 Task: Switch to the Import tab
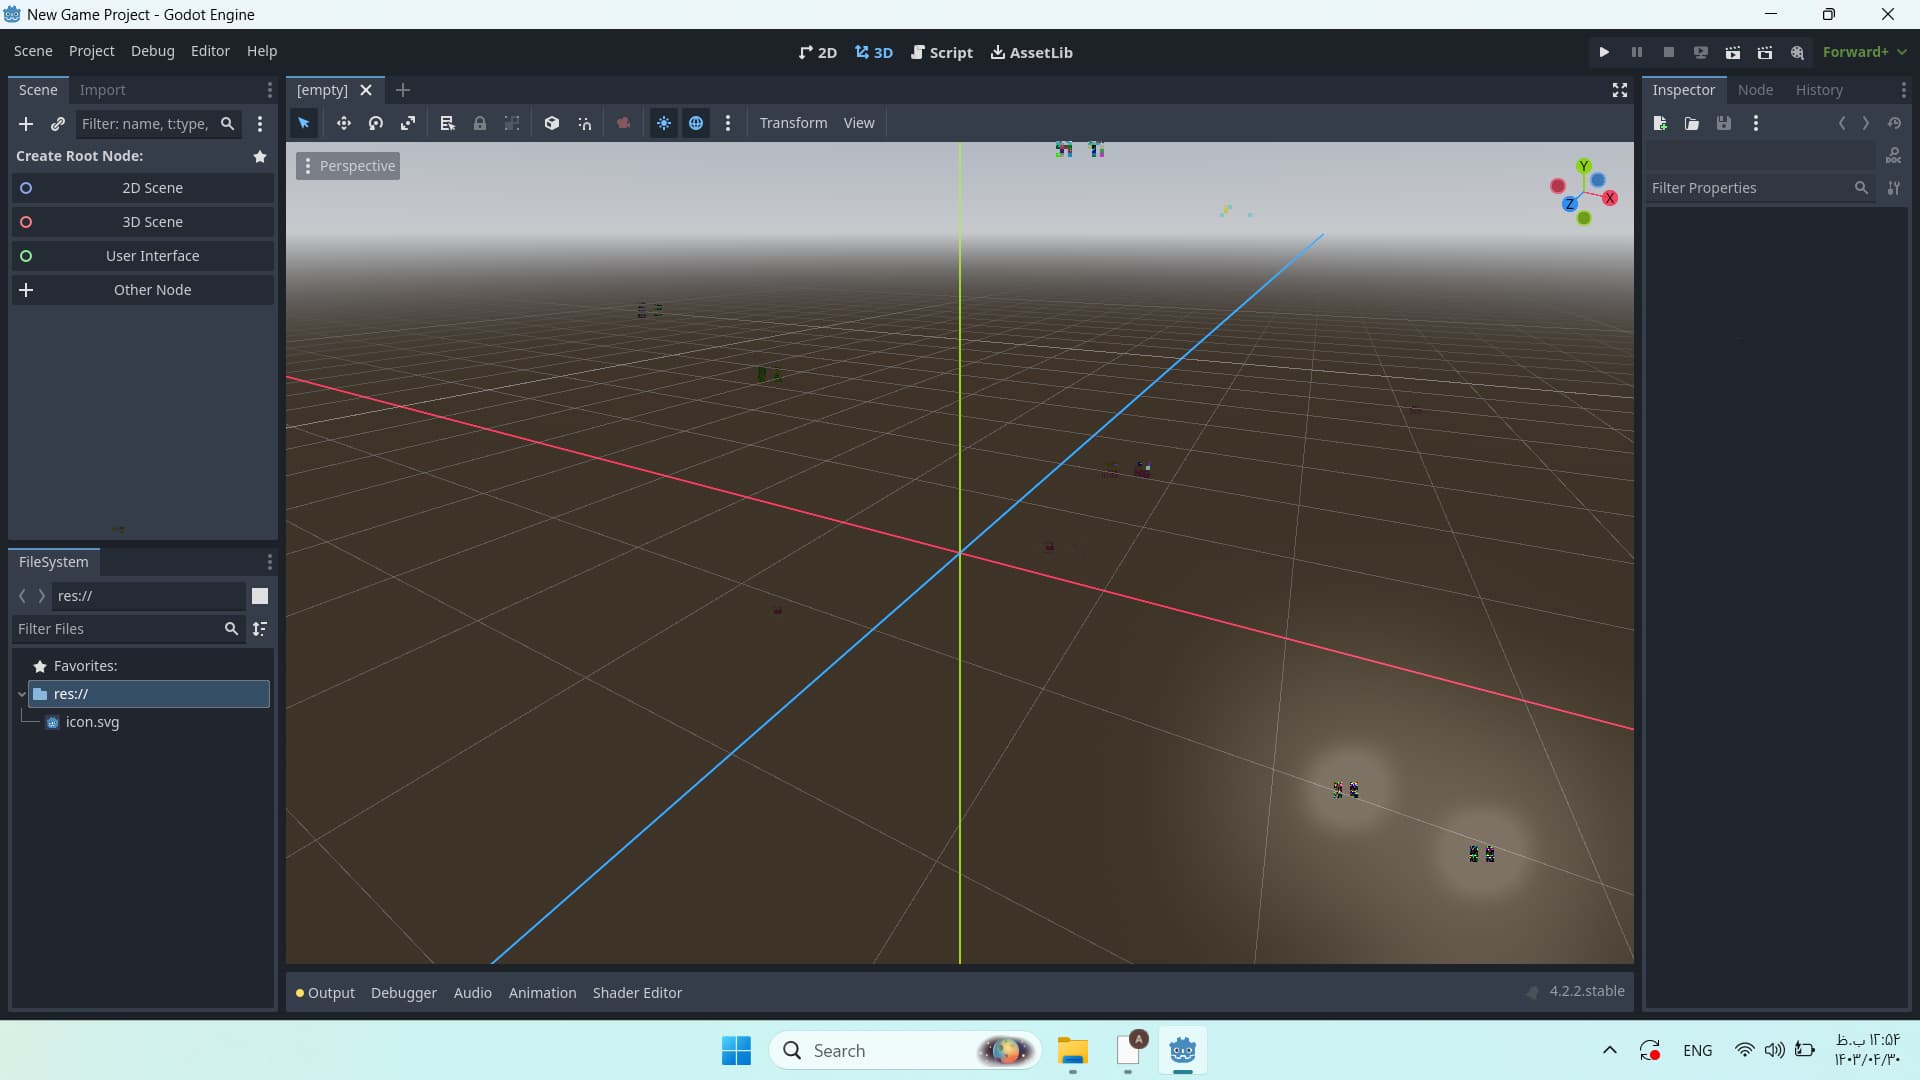(x=102, y=90)
